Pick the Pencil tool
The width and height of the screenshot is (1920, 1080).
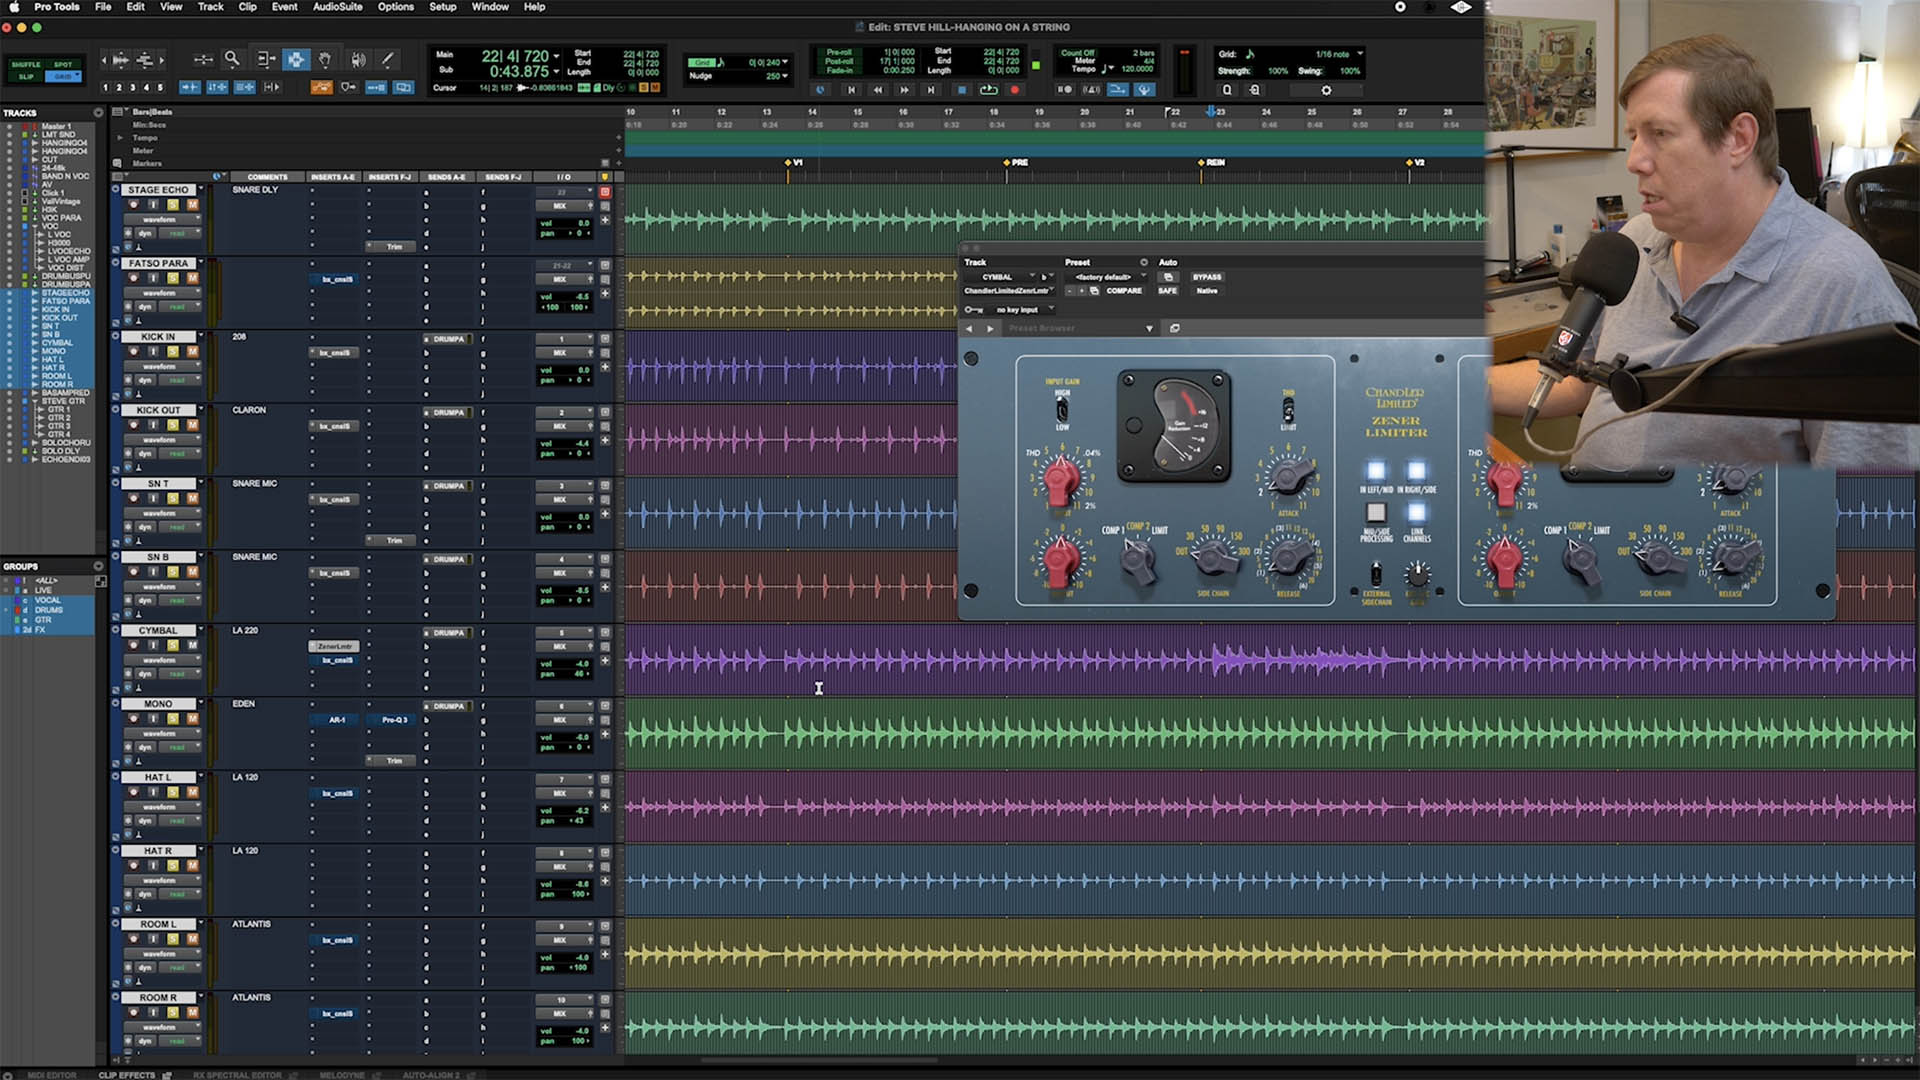(388, 60)
